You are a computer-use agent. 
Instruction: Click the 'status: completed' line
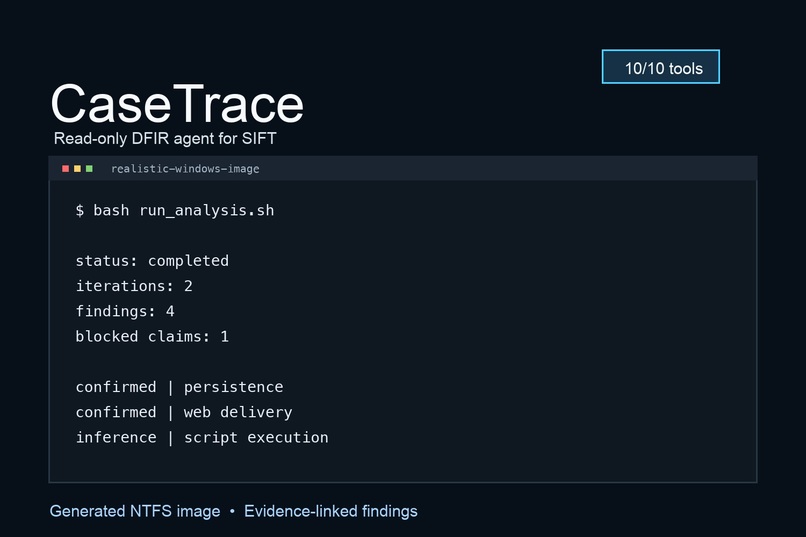[x=152, y=261]
